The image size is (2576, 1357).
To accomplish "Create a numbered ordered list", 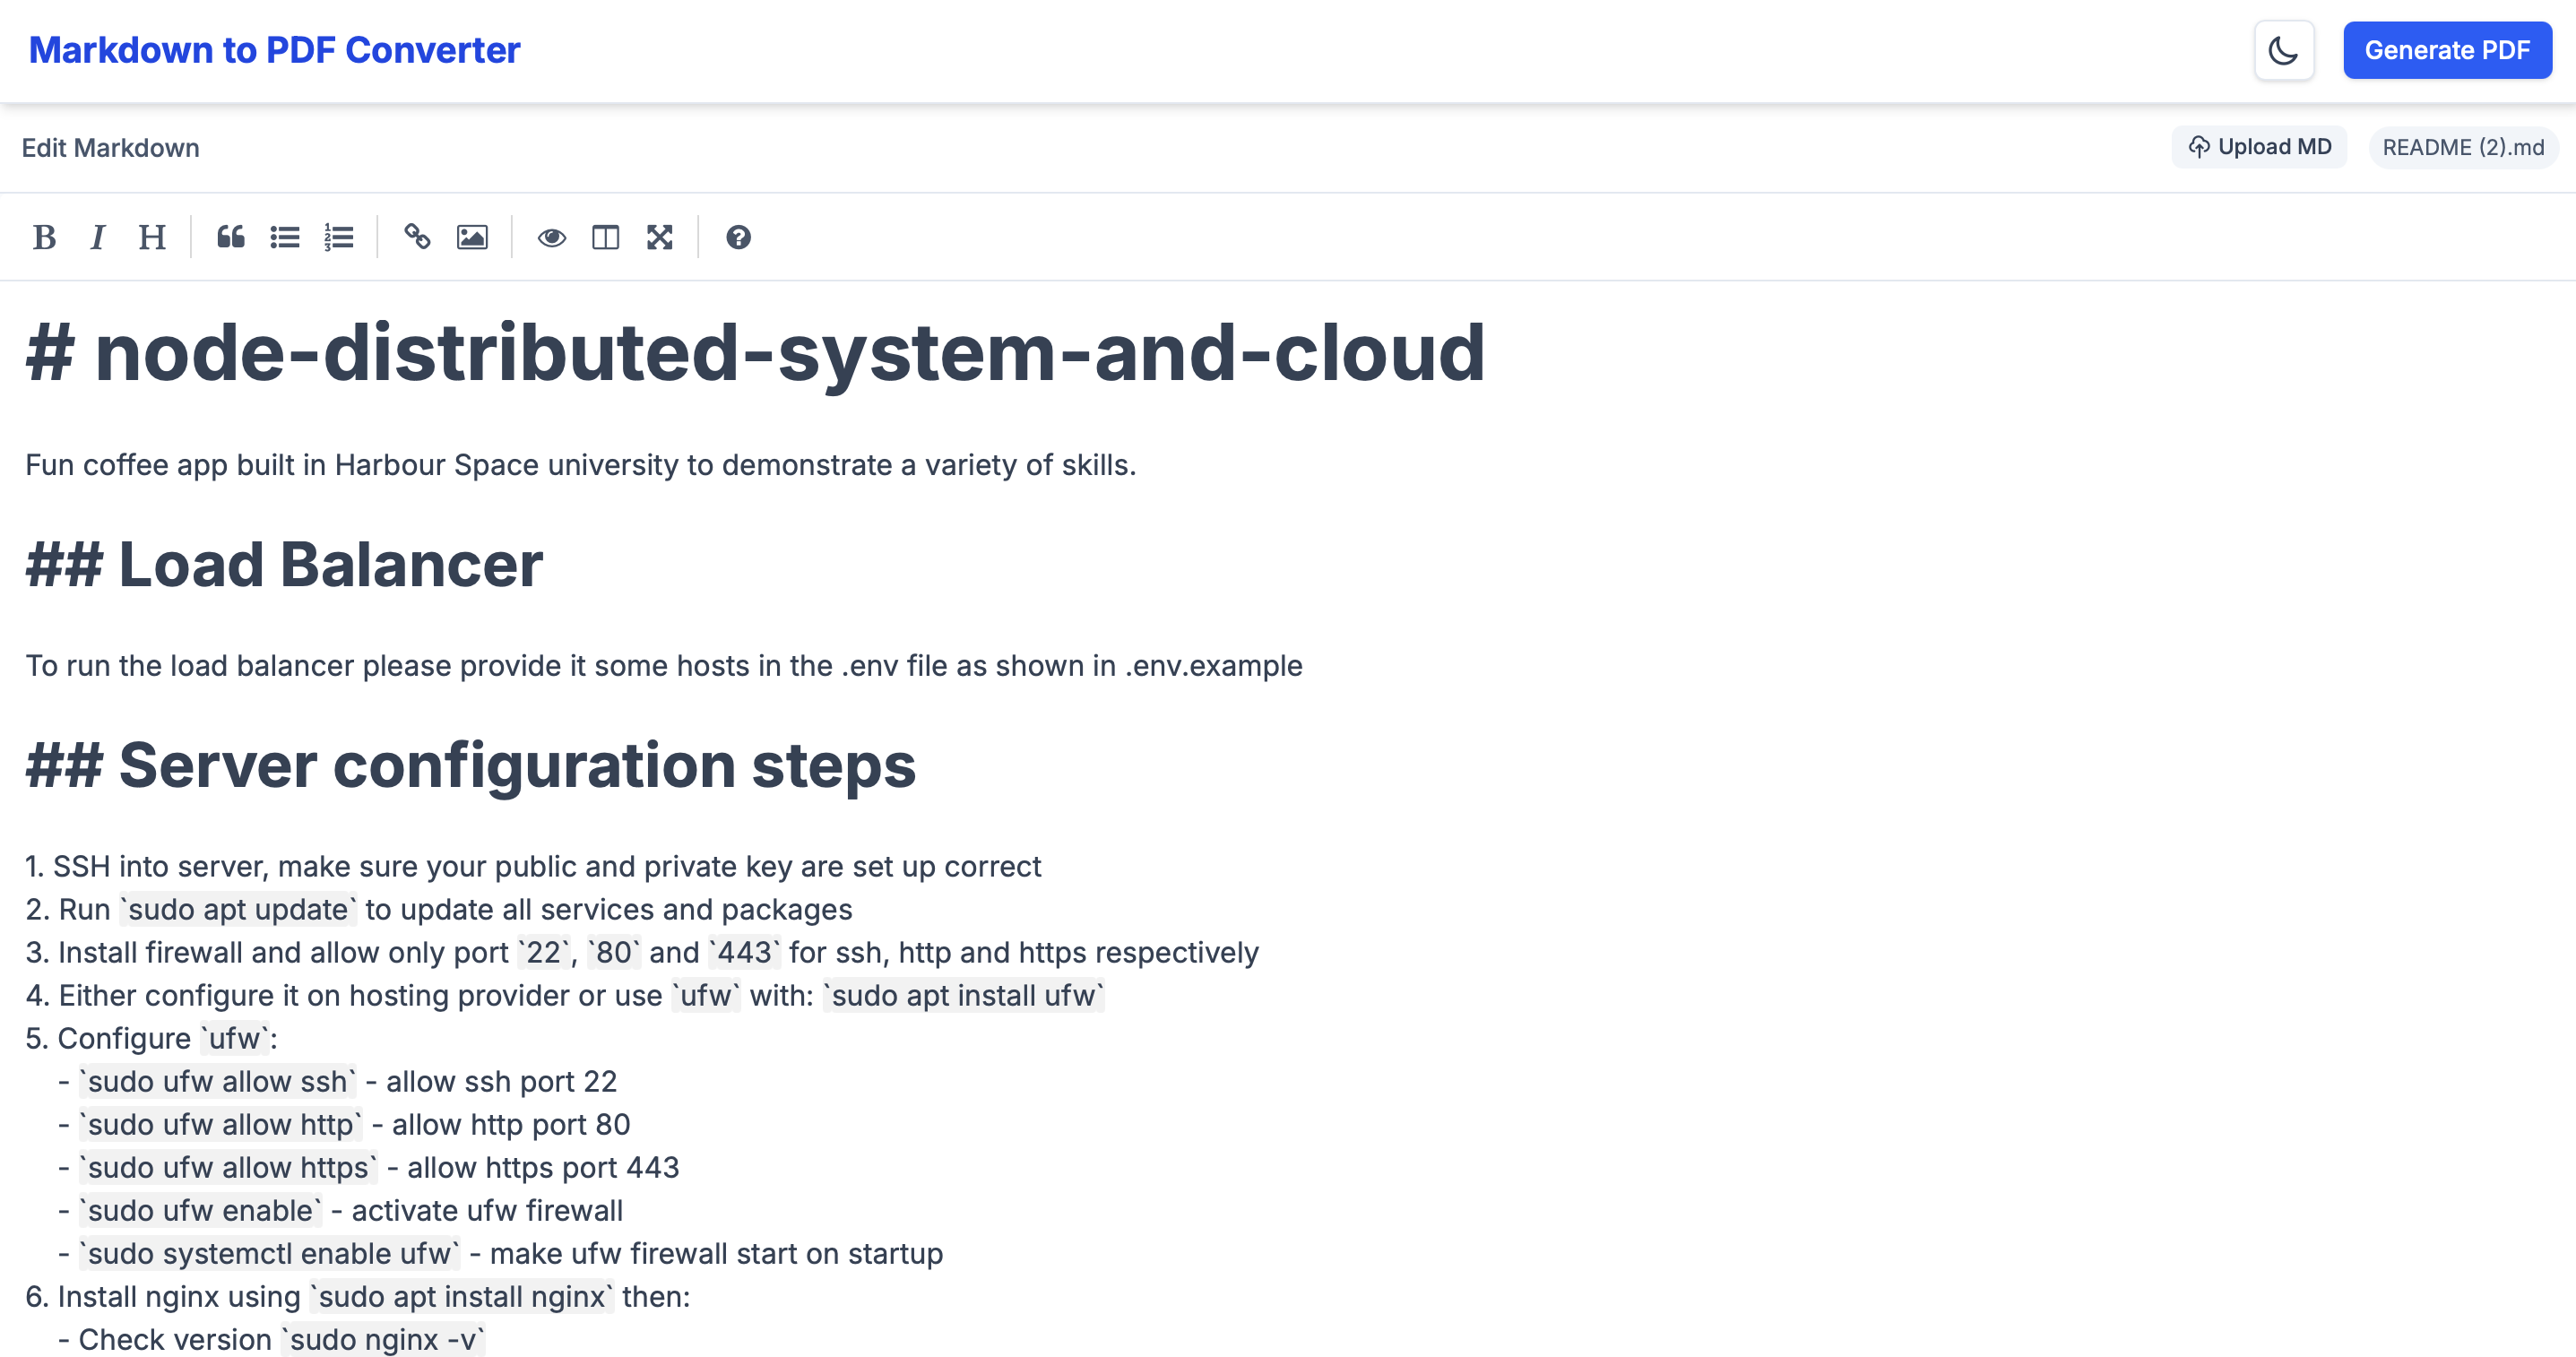I will click(x=339, y=237).
